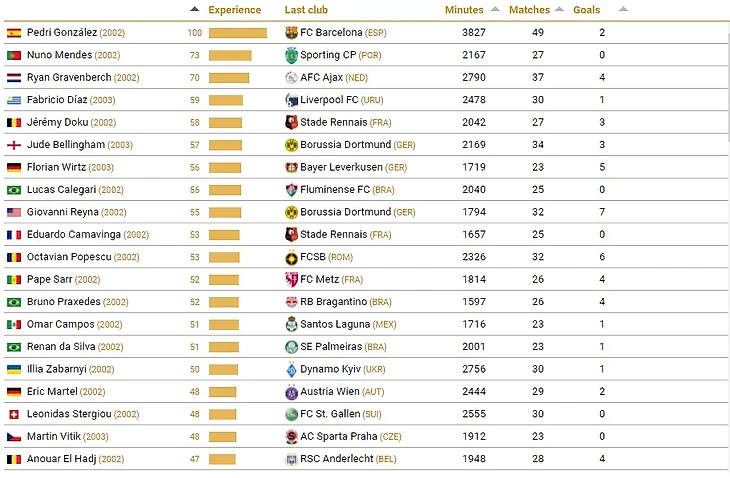Click Pedri González's experience bar

(x=237, y=33)
